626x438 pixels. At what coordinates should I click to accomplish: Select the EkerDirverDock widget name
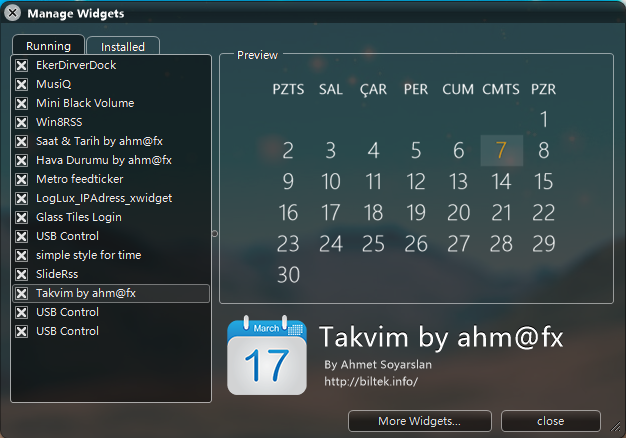[76, 65]
